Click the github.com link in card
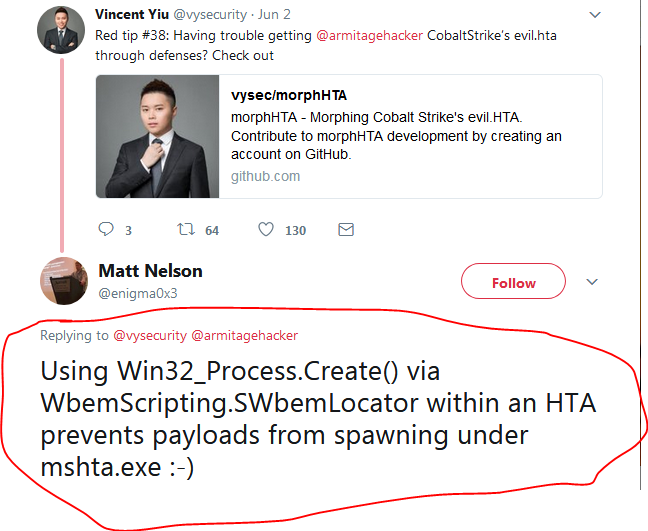The image size is (648, 531). 265,176
